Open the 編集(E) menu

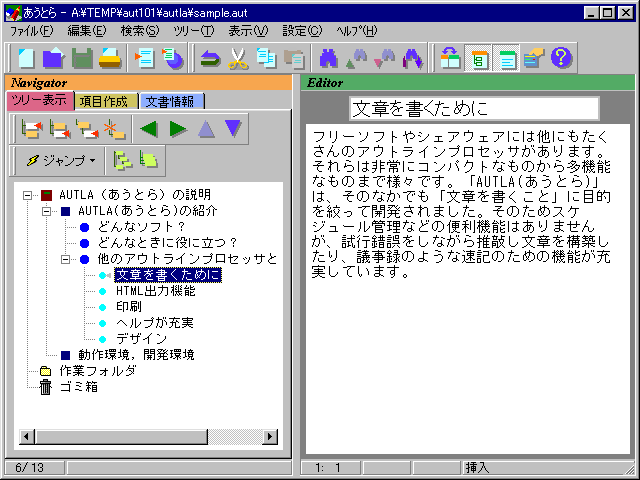(87, 31)
